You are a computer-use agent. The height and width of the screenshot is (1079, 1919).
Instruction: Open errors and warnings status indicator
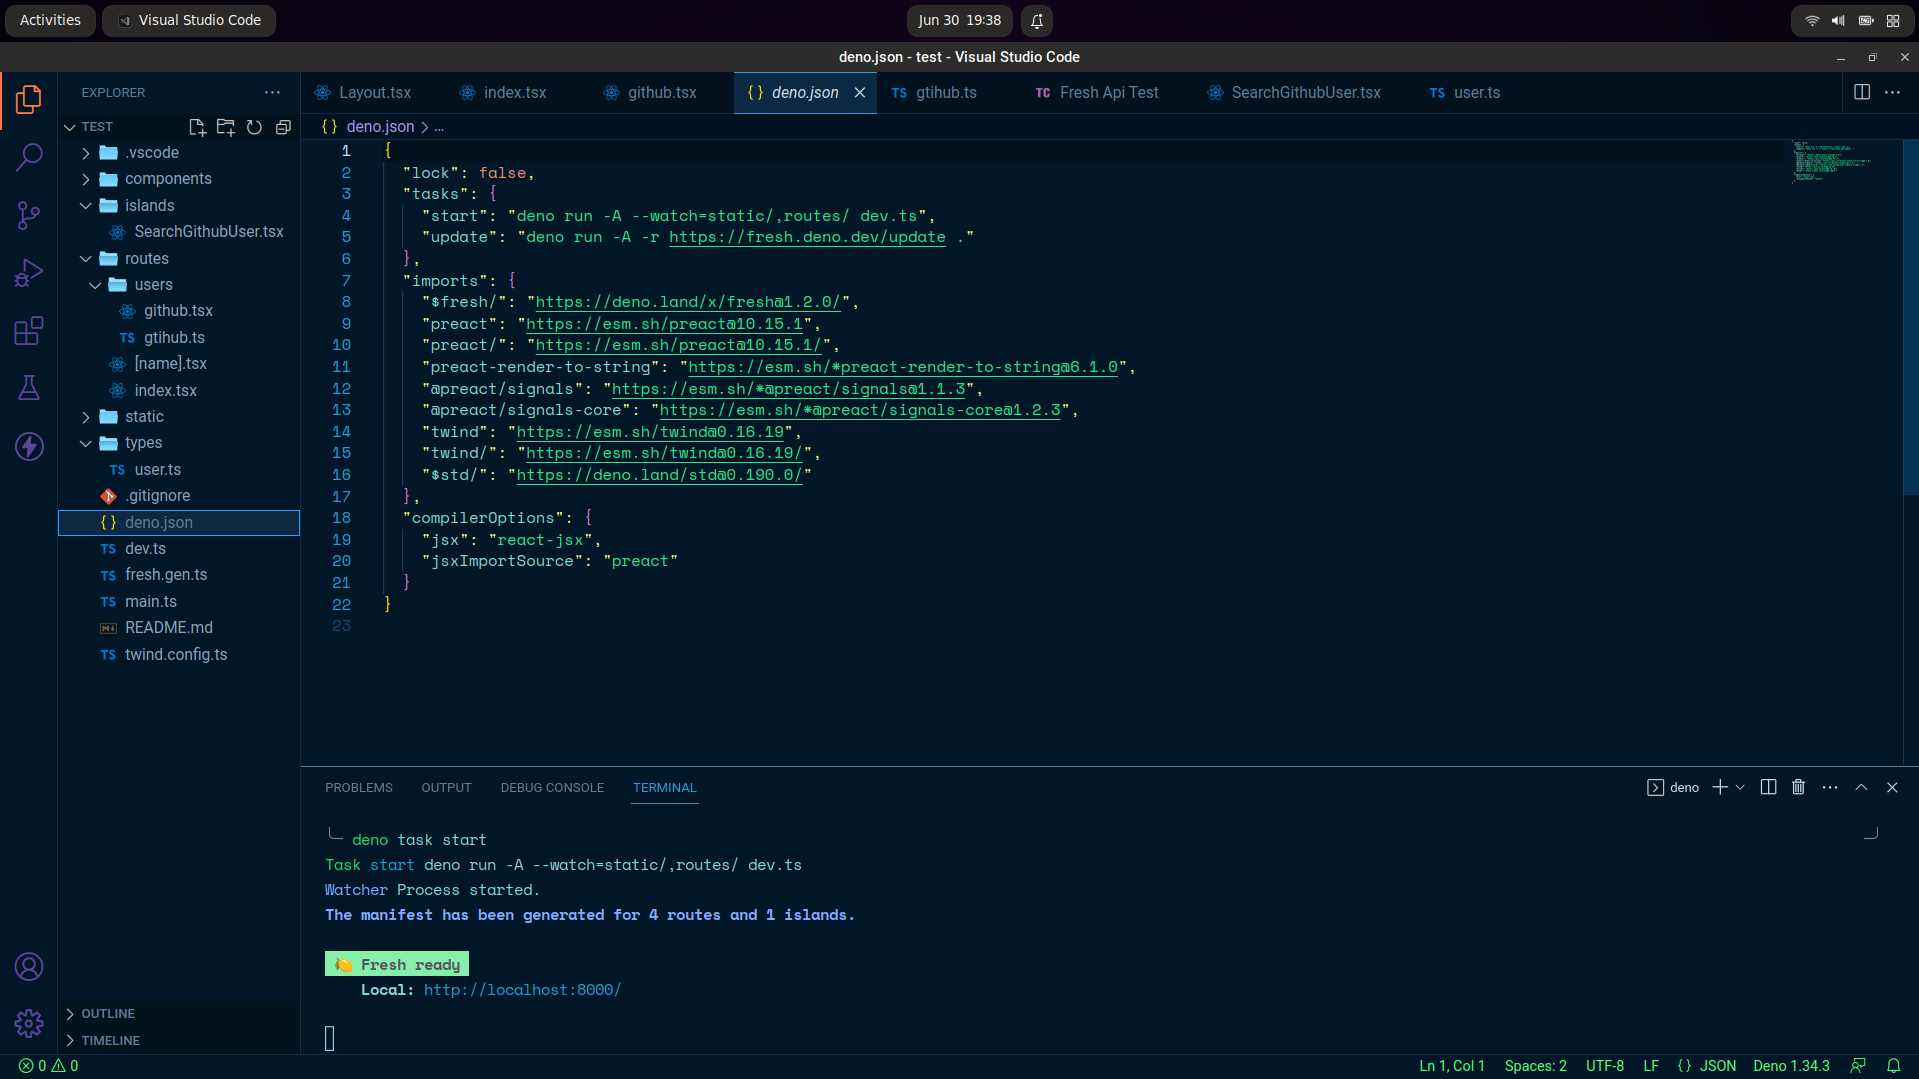(49, 1066)
